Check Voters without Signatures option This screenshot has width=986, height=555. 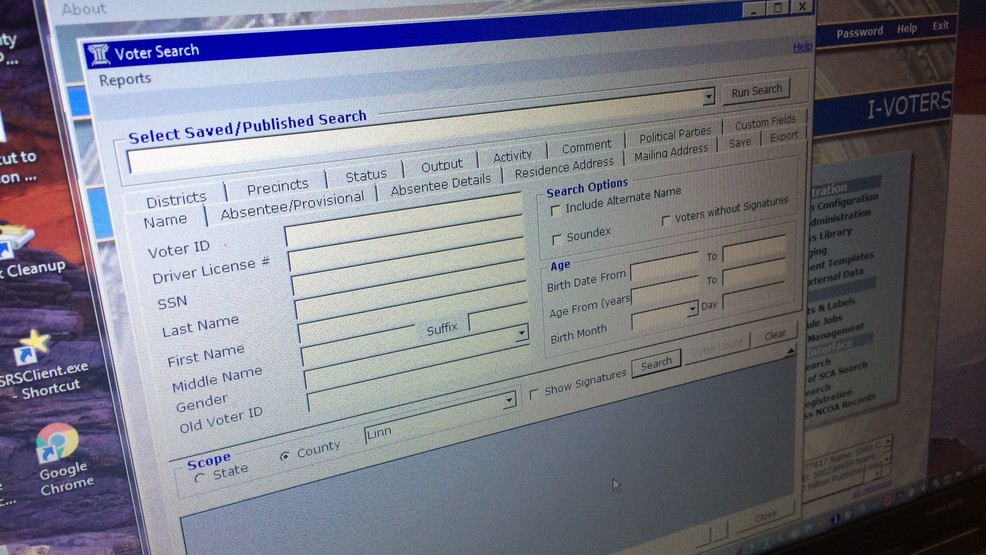coord(666,220)
